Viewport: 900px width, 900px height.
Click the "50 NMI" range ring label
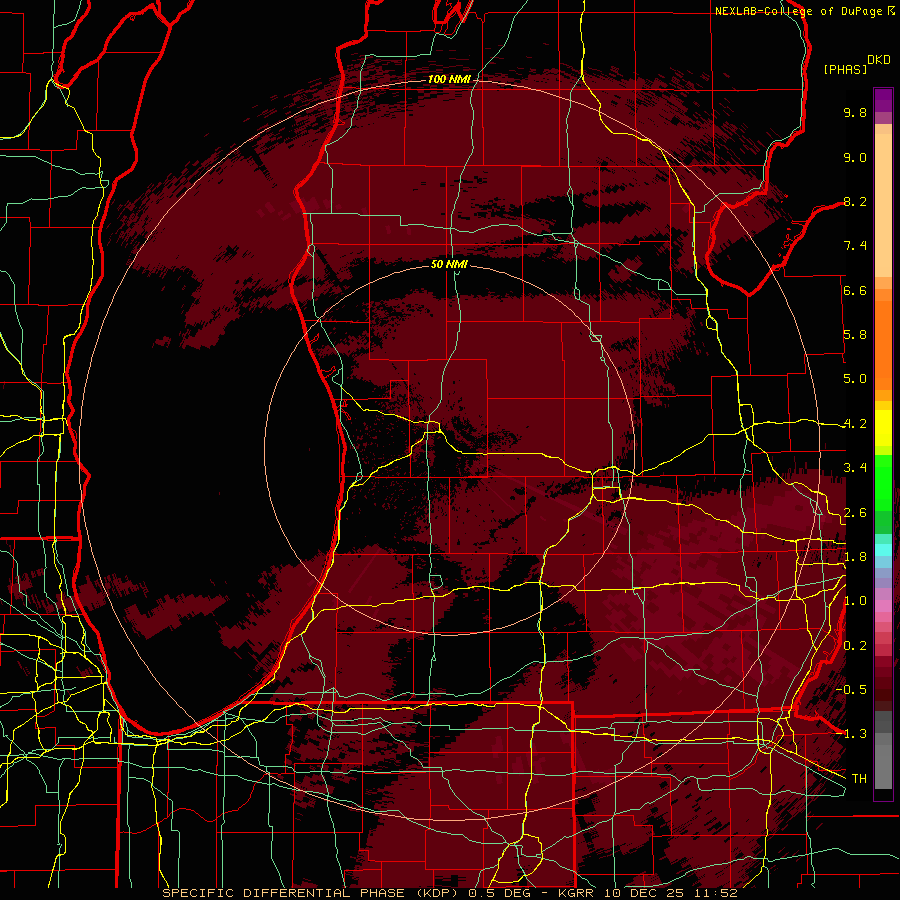tap(449, 264)
